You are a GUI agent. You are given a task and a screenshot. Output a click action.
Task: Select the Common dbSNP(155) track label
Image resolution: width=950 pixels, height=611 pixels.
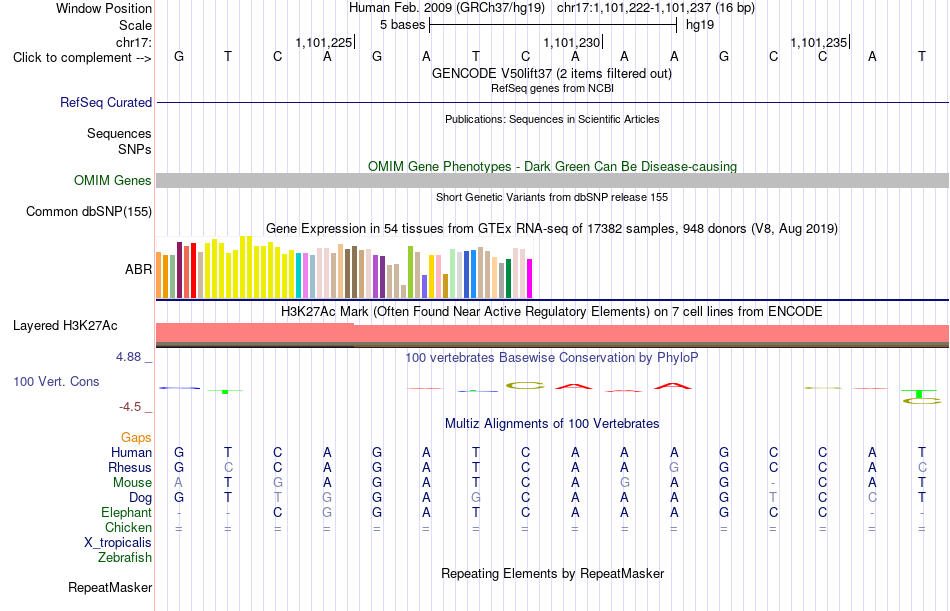(88, 212)
